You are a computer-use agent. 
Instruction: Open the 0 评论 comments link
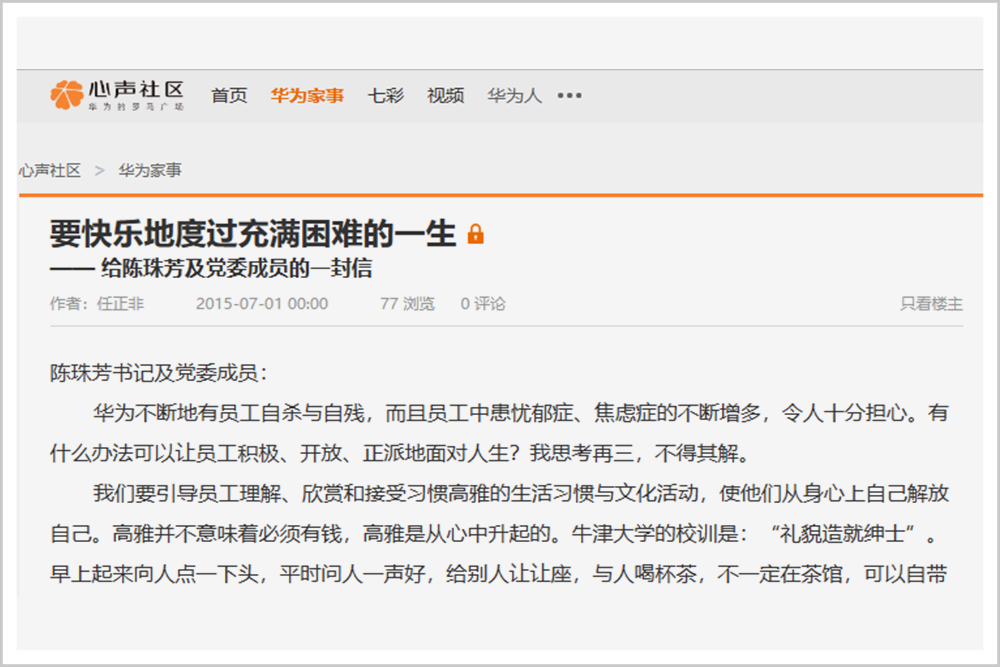[x=483, y=304]
